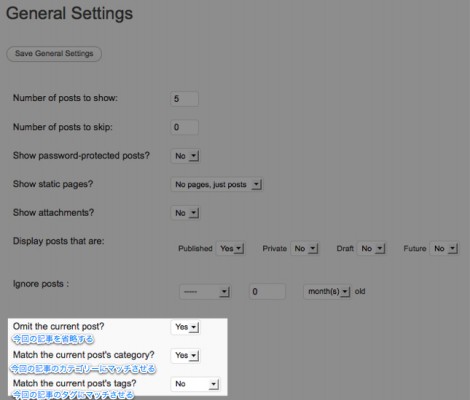Image resolution: width=470 pixels, height=400 pixels.
Task: Focus the Number of posts to show field
Action: (x=184, y=99)
